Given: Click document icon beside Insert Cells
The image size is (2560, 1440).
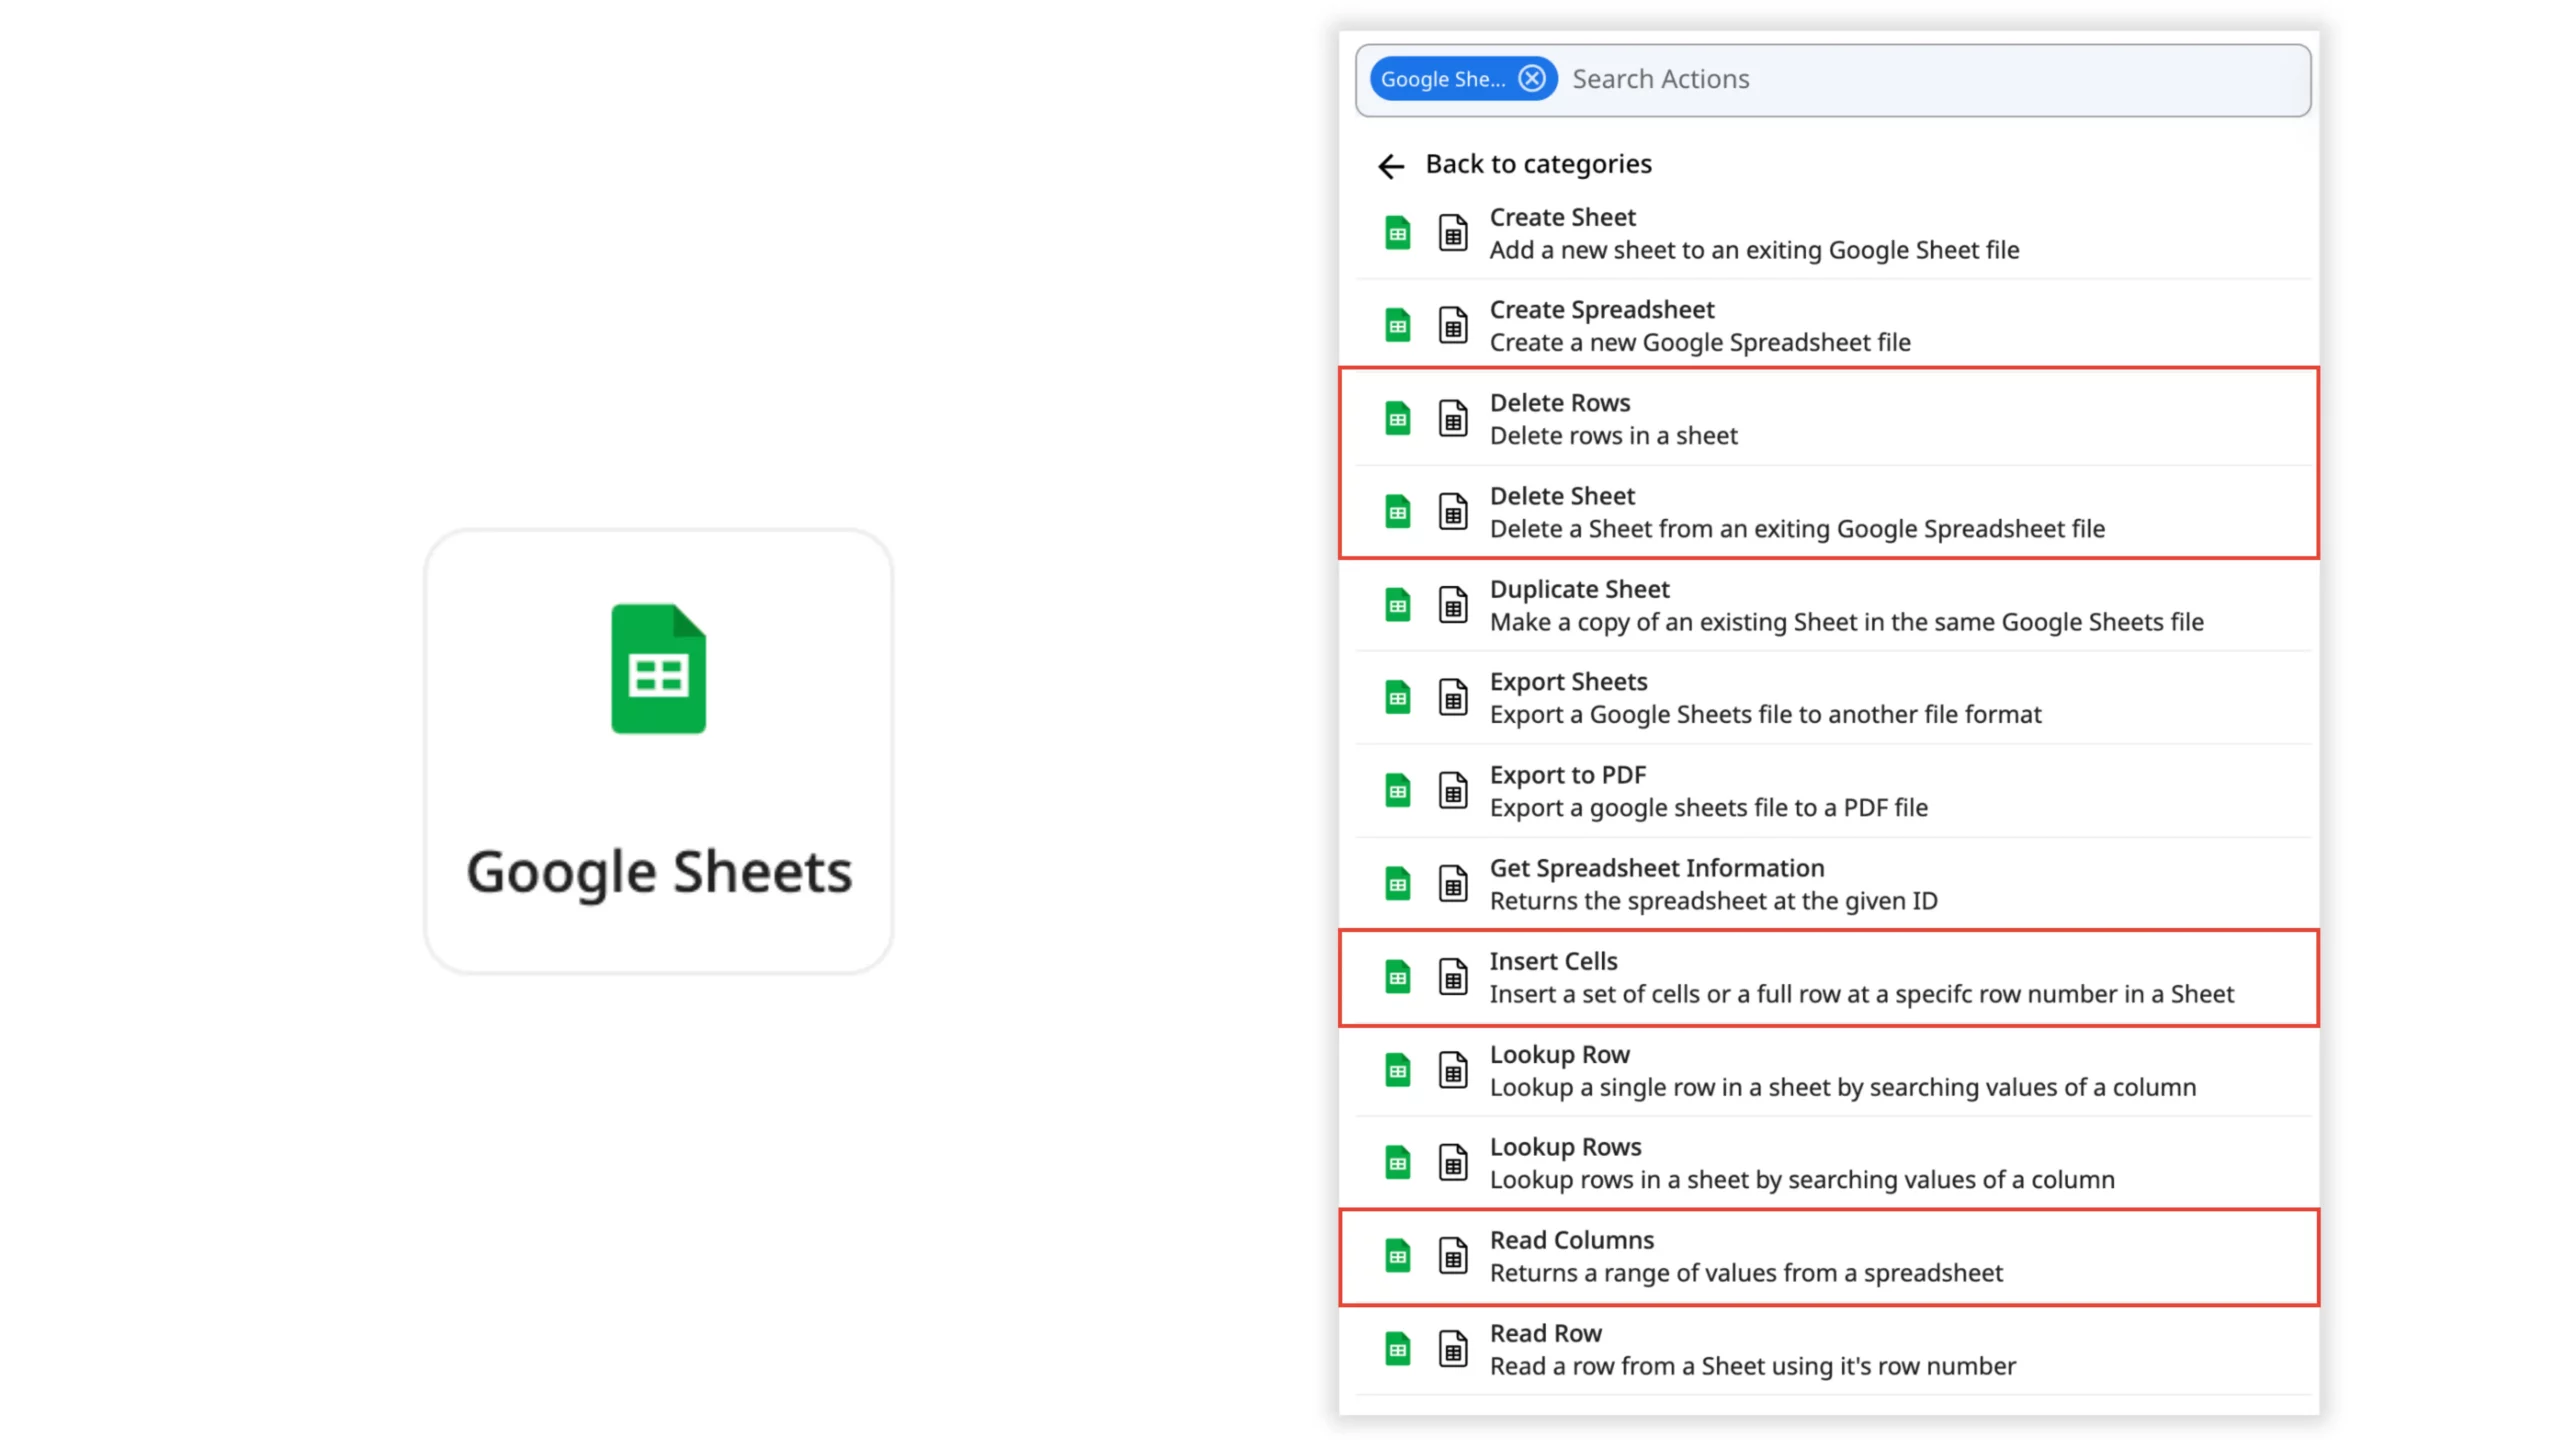Looking at the screenshot, I should click(x=1453, y=977).
